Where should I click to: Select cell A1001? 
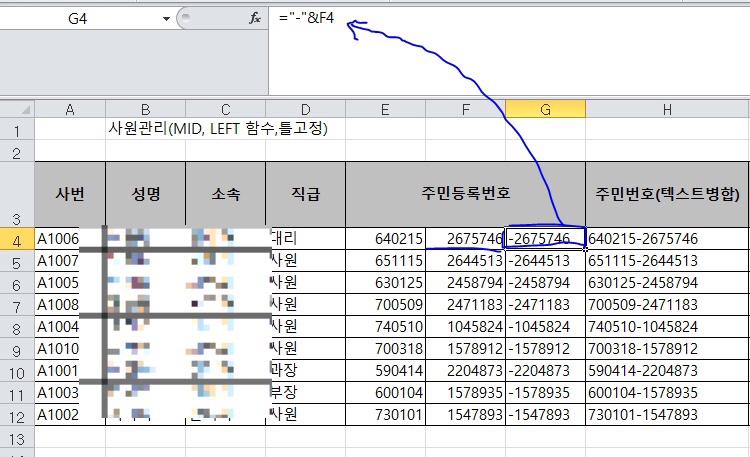coord(70,371)
